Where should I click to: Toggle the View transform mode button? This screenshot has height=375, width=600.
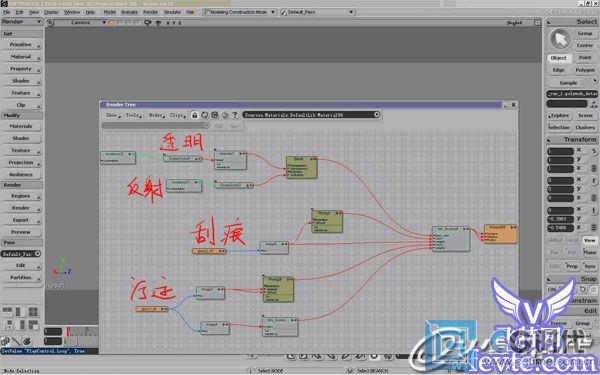[589, 240]
